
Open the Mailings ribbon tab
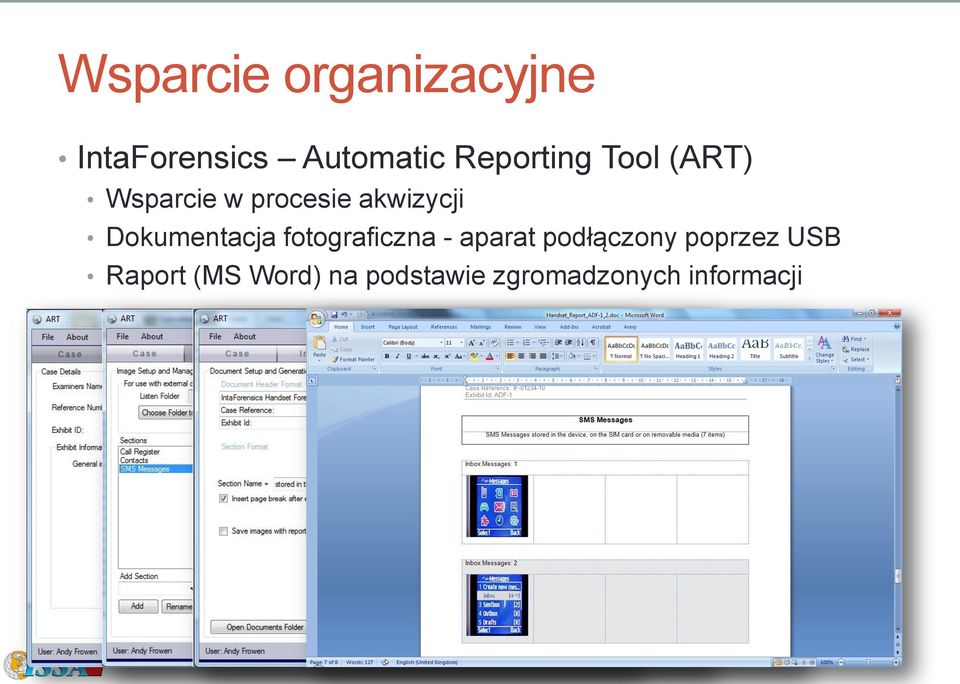pos(481,326)
